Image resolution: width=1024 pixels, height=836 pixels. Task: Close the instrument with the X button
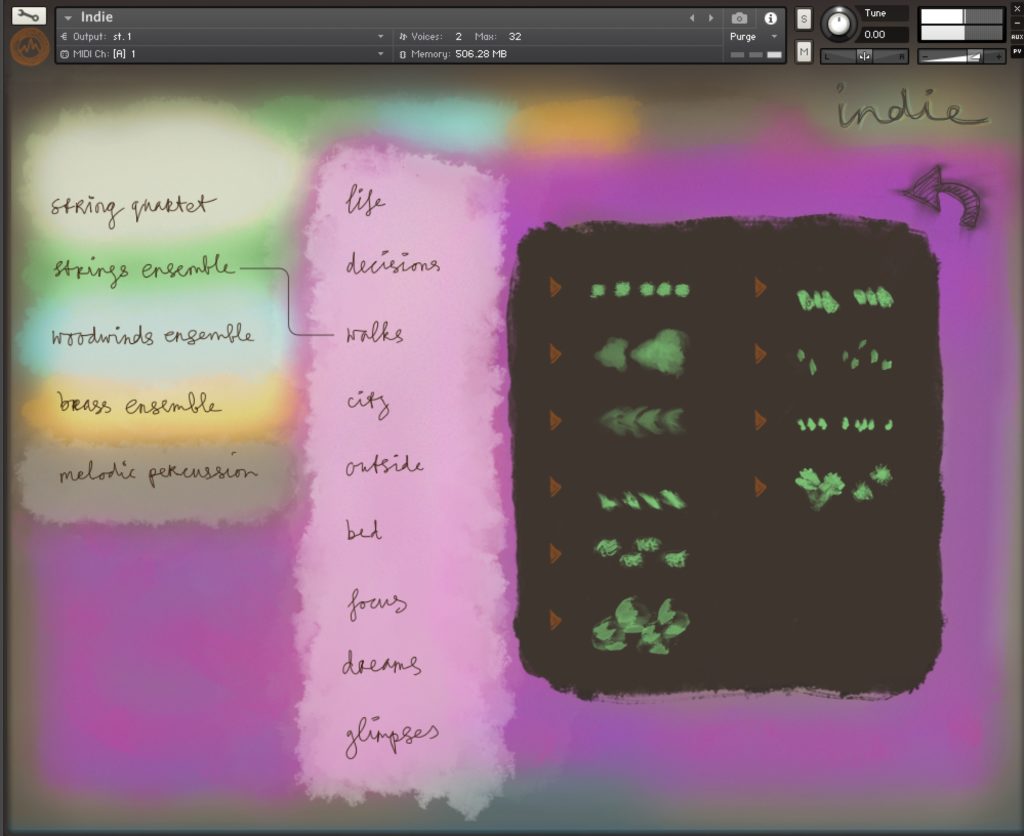pyautogui.click(x=1017, y=8)
